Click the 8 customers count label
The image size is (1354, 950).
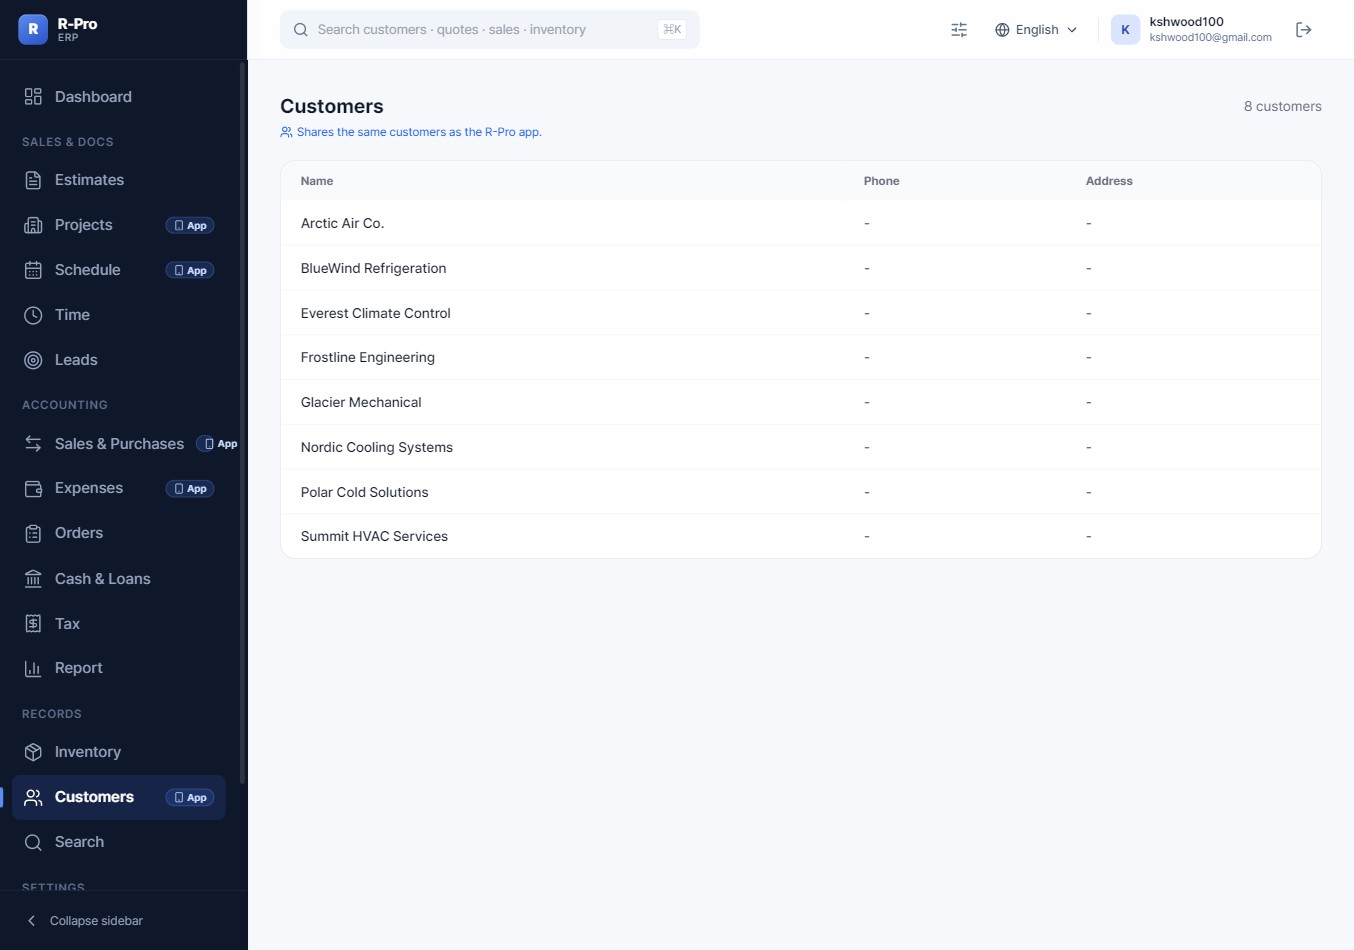coord(1282,106)
